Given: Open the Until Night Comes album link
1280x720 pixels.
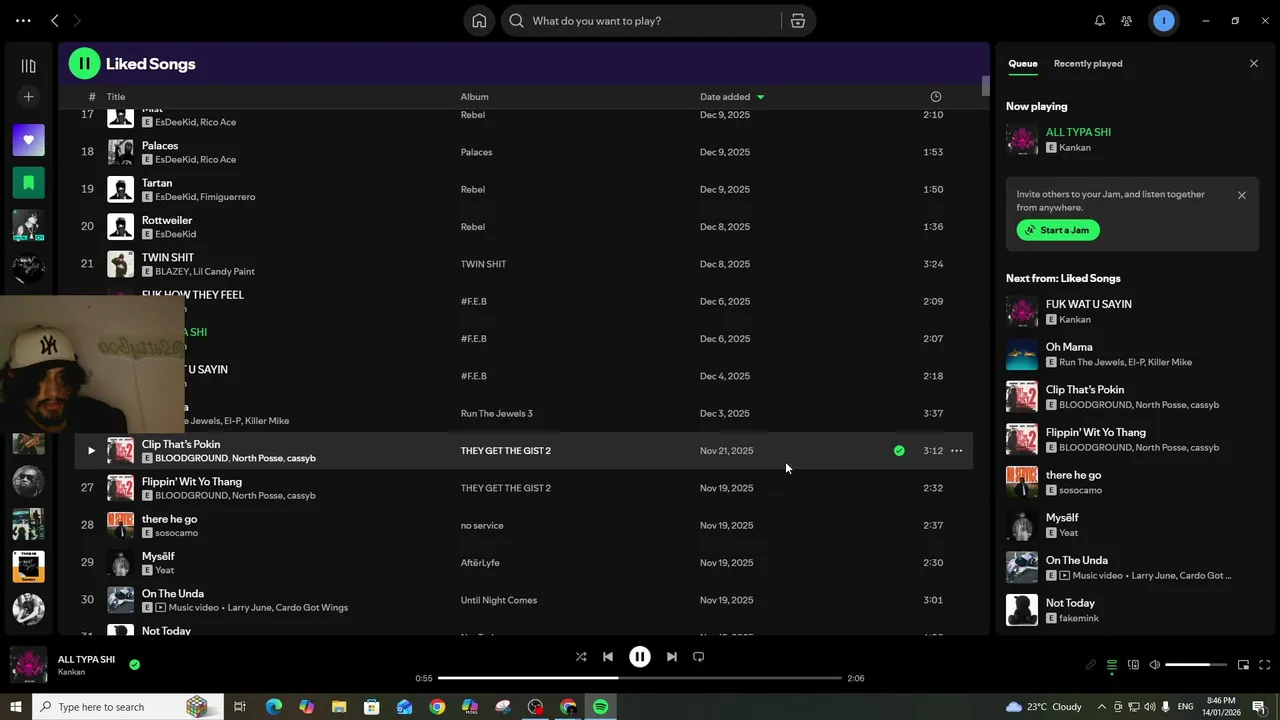Looking at the screenshot, I should pyautogui.click(x=498, y=600).
